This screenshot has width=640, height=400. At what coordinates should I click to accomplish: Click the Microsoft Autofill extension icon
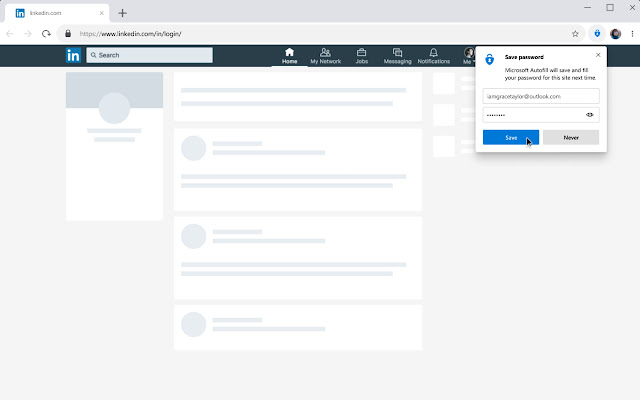pyautogui.click(x=597, y=33)
